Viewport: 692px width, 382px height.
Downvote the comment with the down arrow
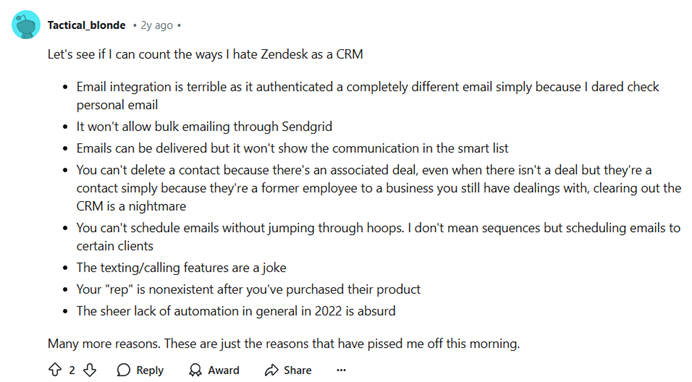pos(90,370)
